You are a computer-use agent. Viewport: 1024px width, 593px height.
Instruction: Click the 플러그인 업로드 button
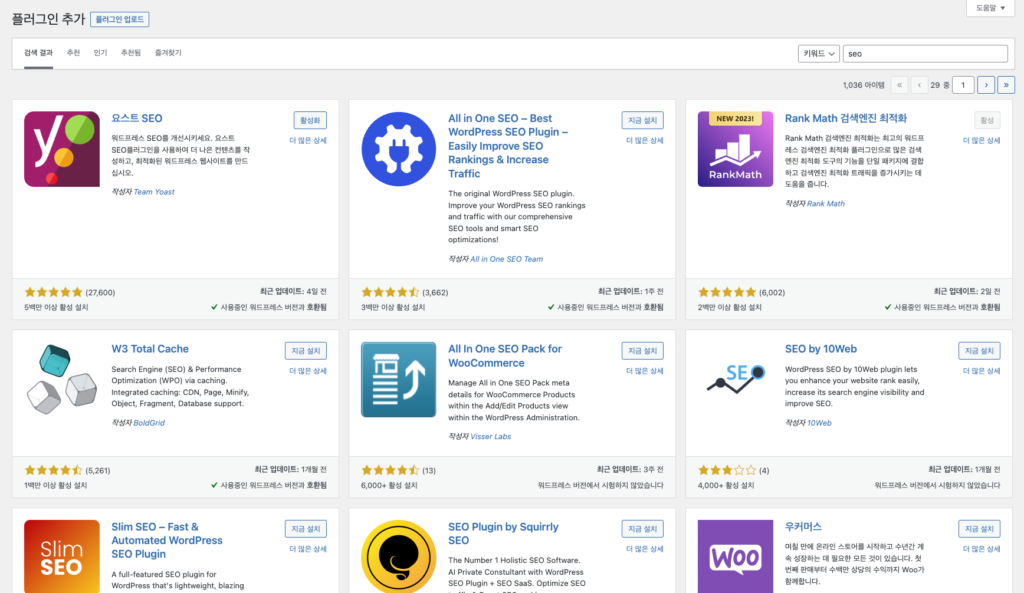120,20
